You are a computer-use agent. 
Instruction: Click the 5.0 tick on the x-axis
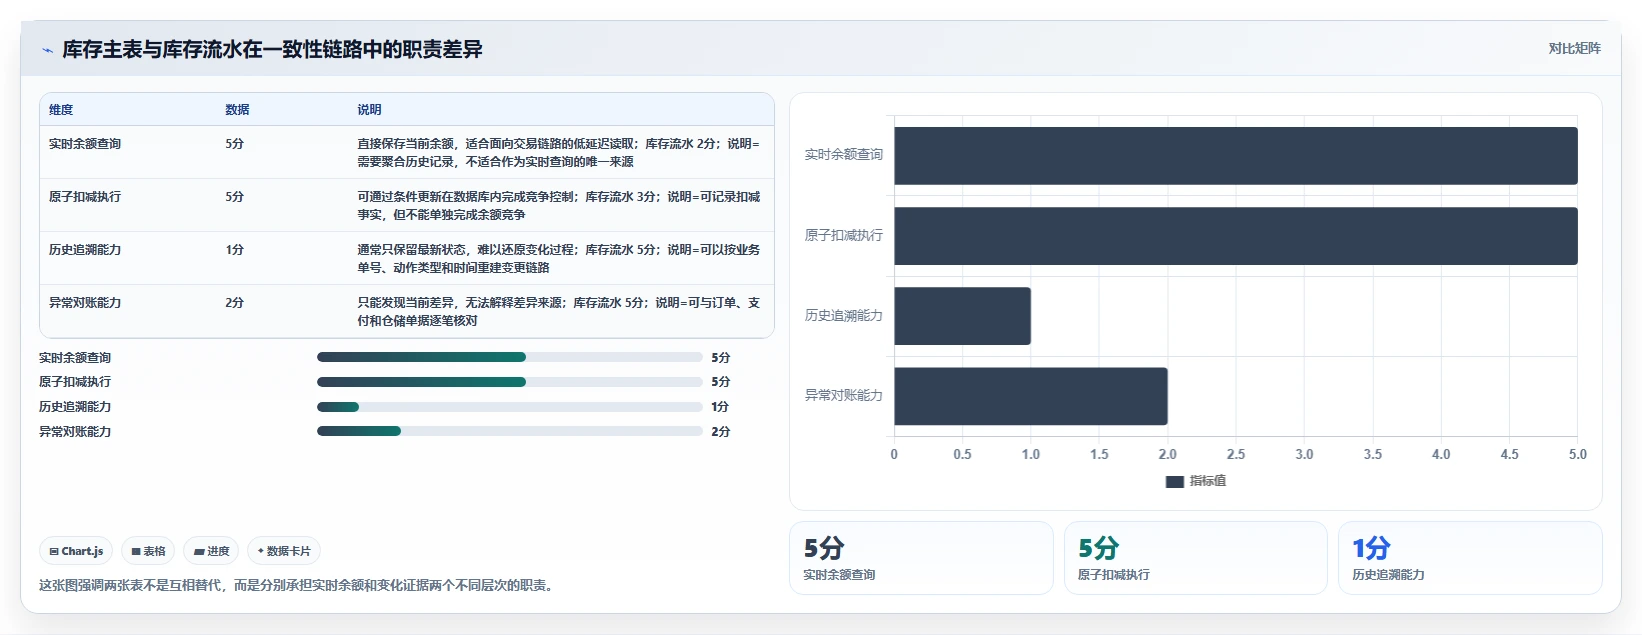tap(1578, 454)
